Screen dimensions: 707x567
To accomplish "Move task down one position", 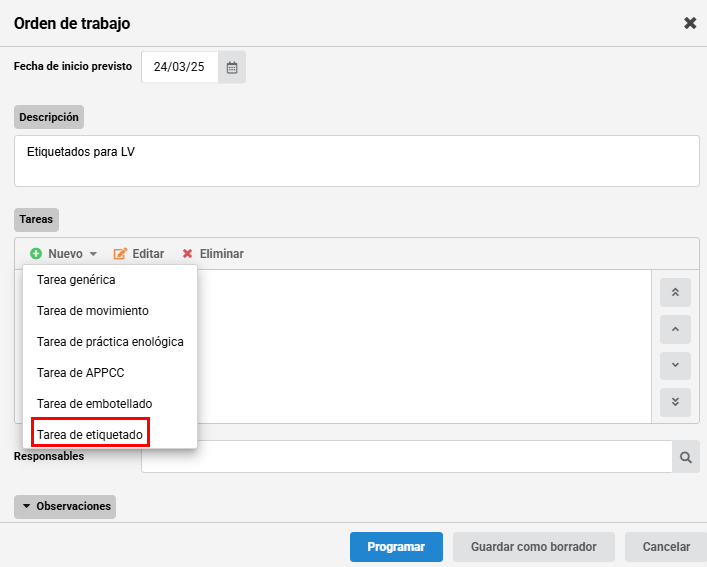I will pos(675,366).
